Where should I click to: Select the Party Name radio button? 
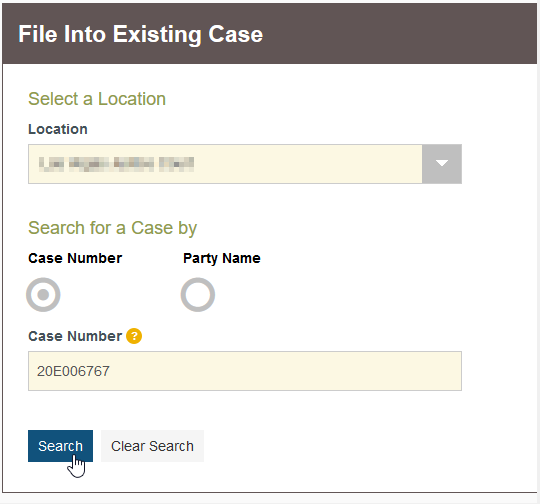[198, 295]
